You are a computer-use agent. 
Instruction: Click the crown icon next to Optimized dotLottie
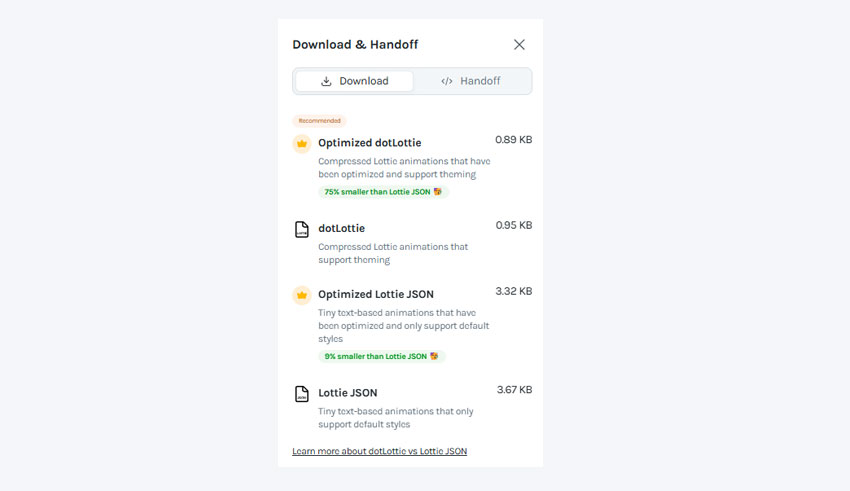pos(302,144)
